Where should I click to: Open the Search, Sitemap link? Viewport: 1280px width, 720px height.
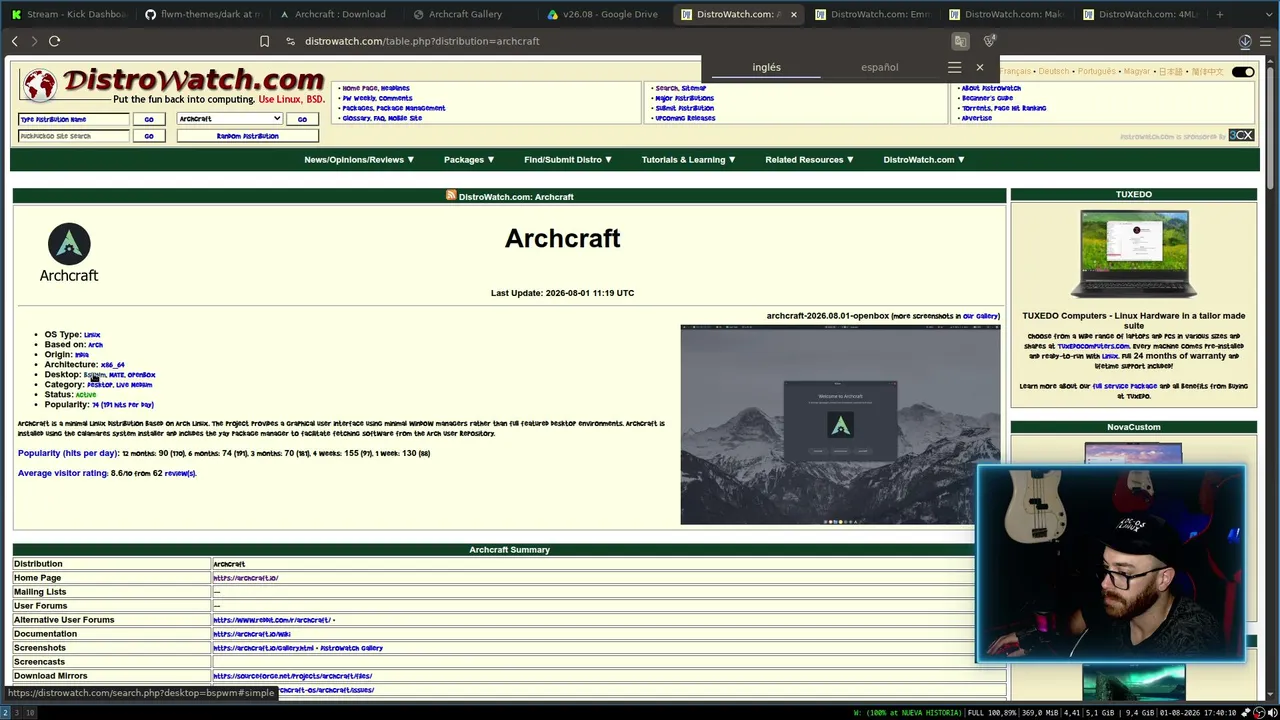pos(681,88)
